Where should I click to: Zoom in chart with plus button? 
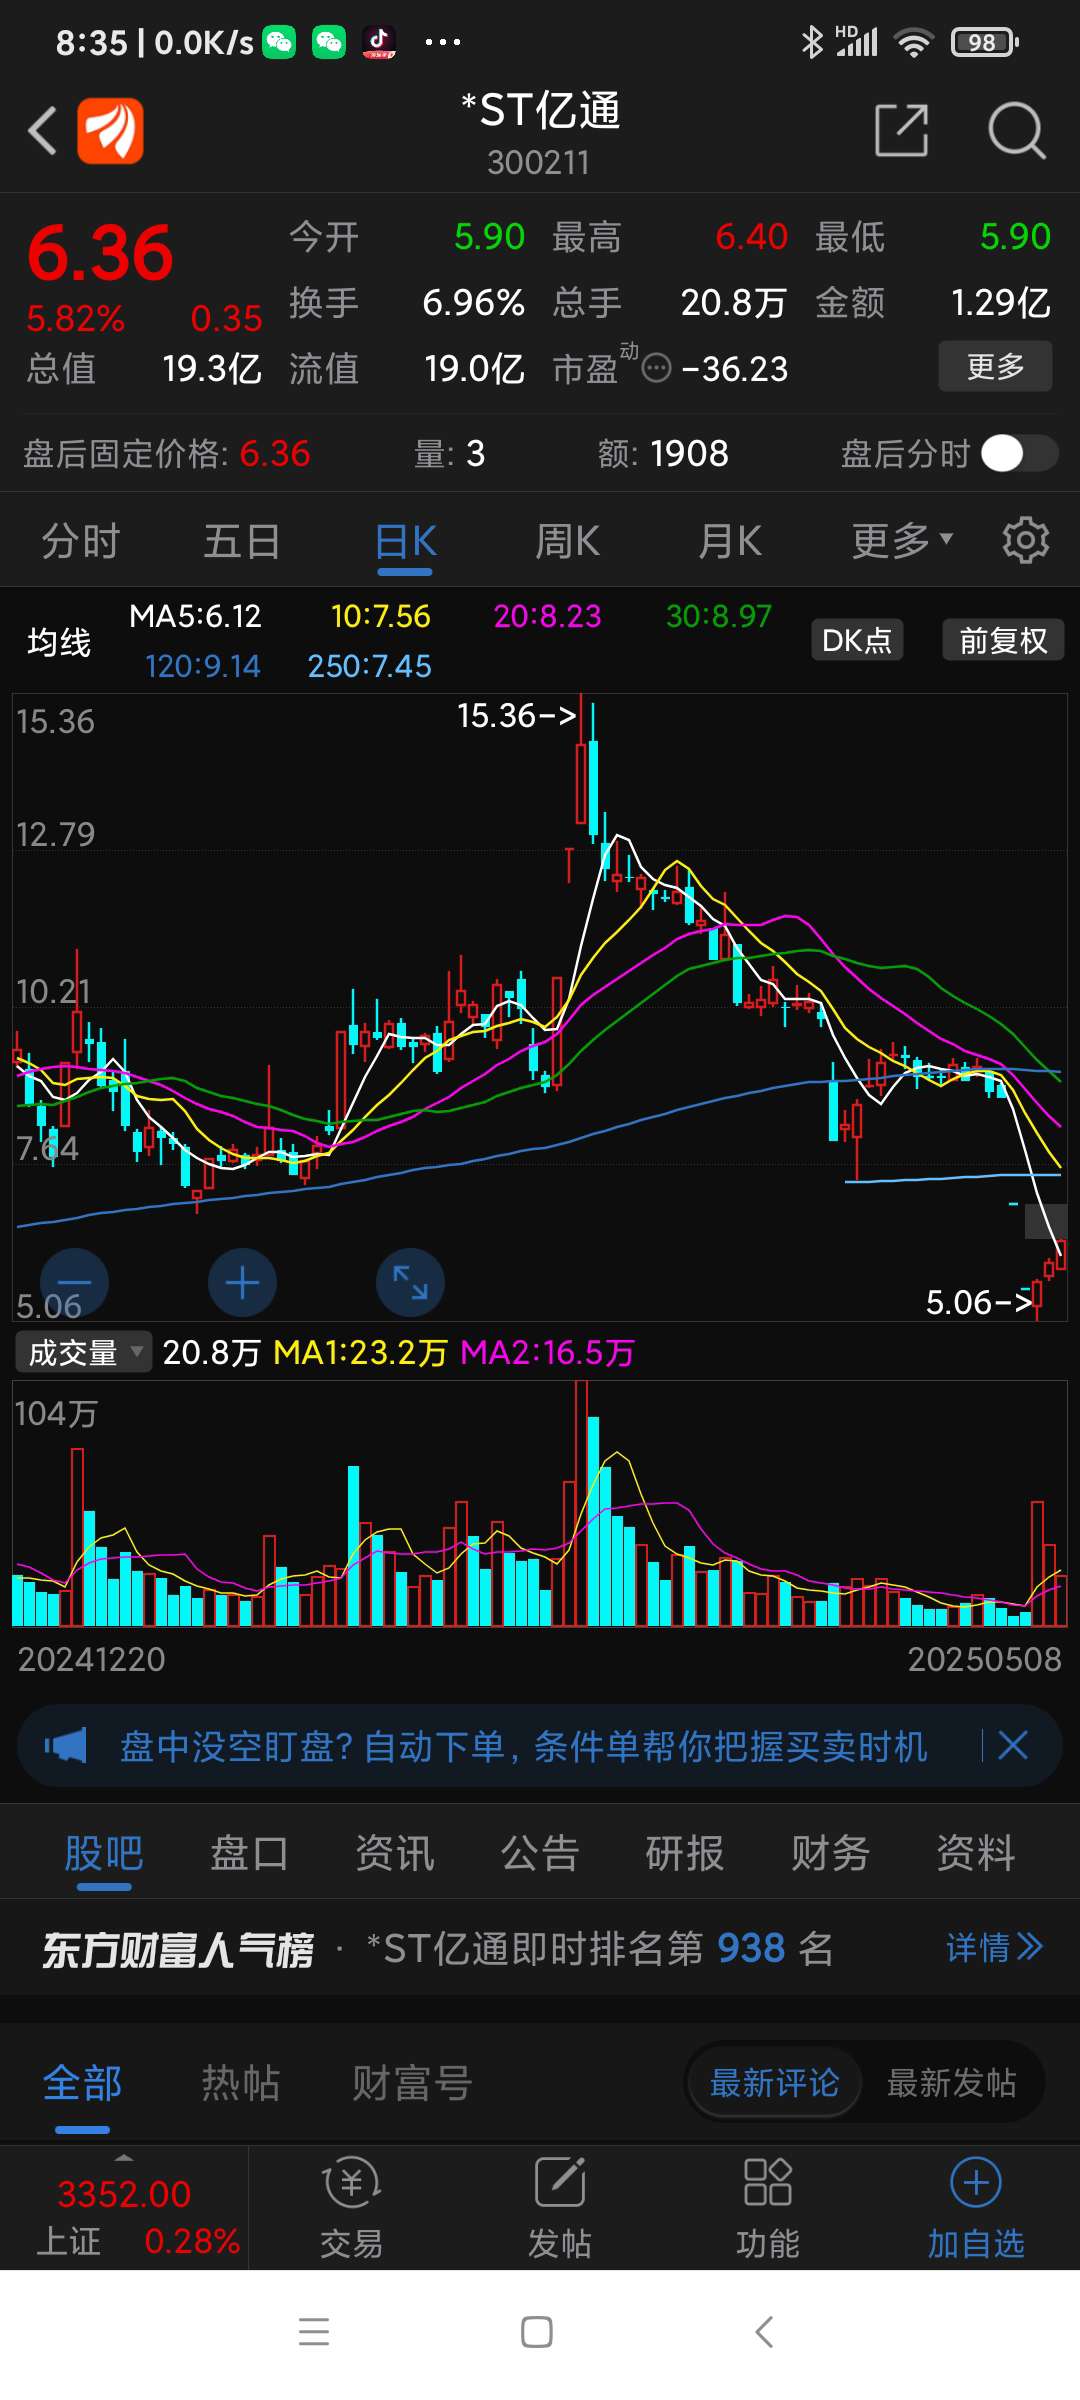pos(242,1282)
